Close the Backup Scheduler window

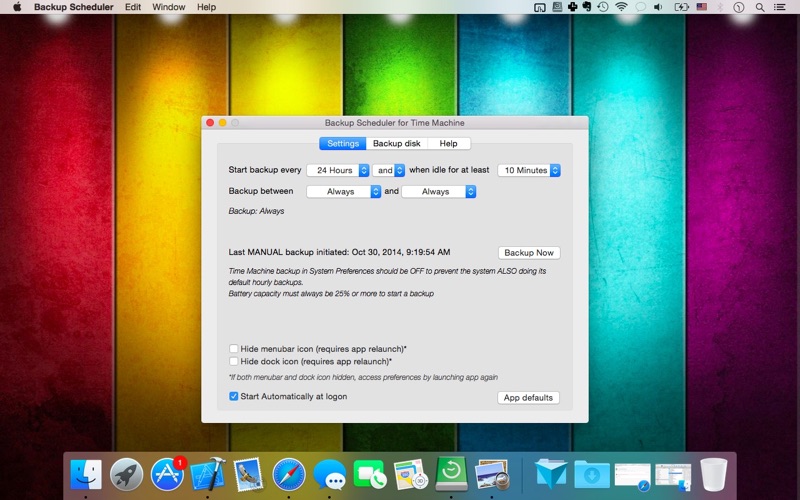(x=210, y=122)
